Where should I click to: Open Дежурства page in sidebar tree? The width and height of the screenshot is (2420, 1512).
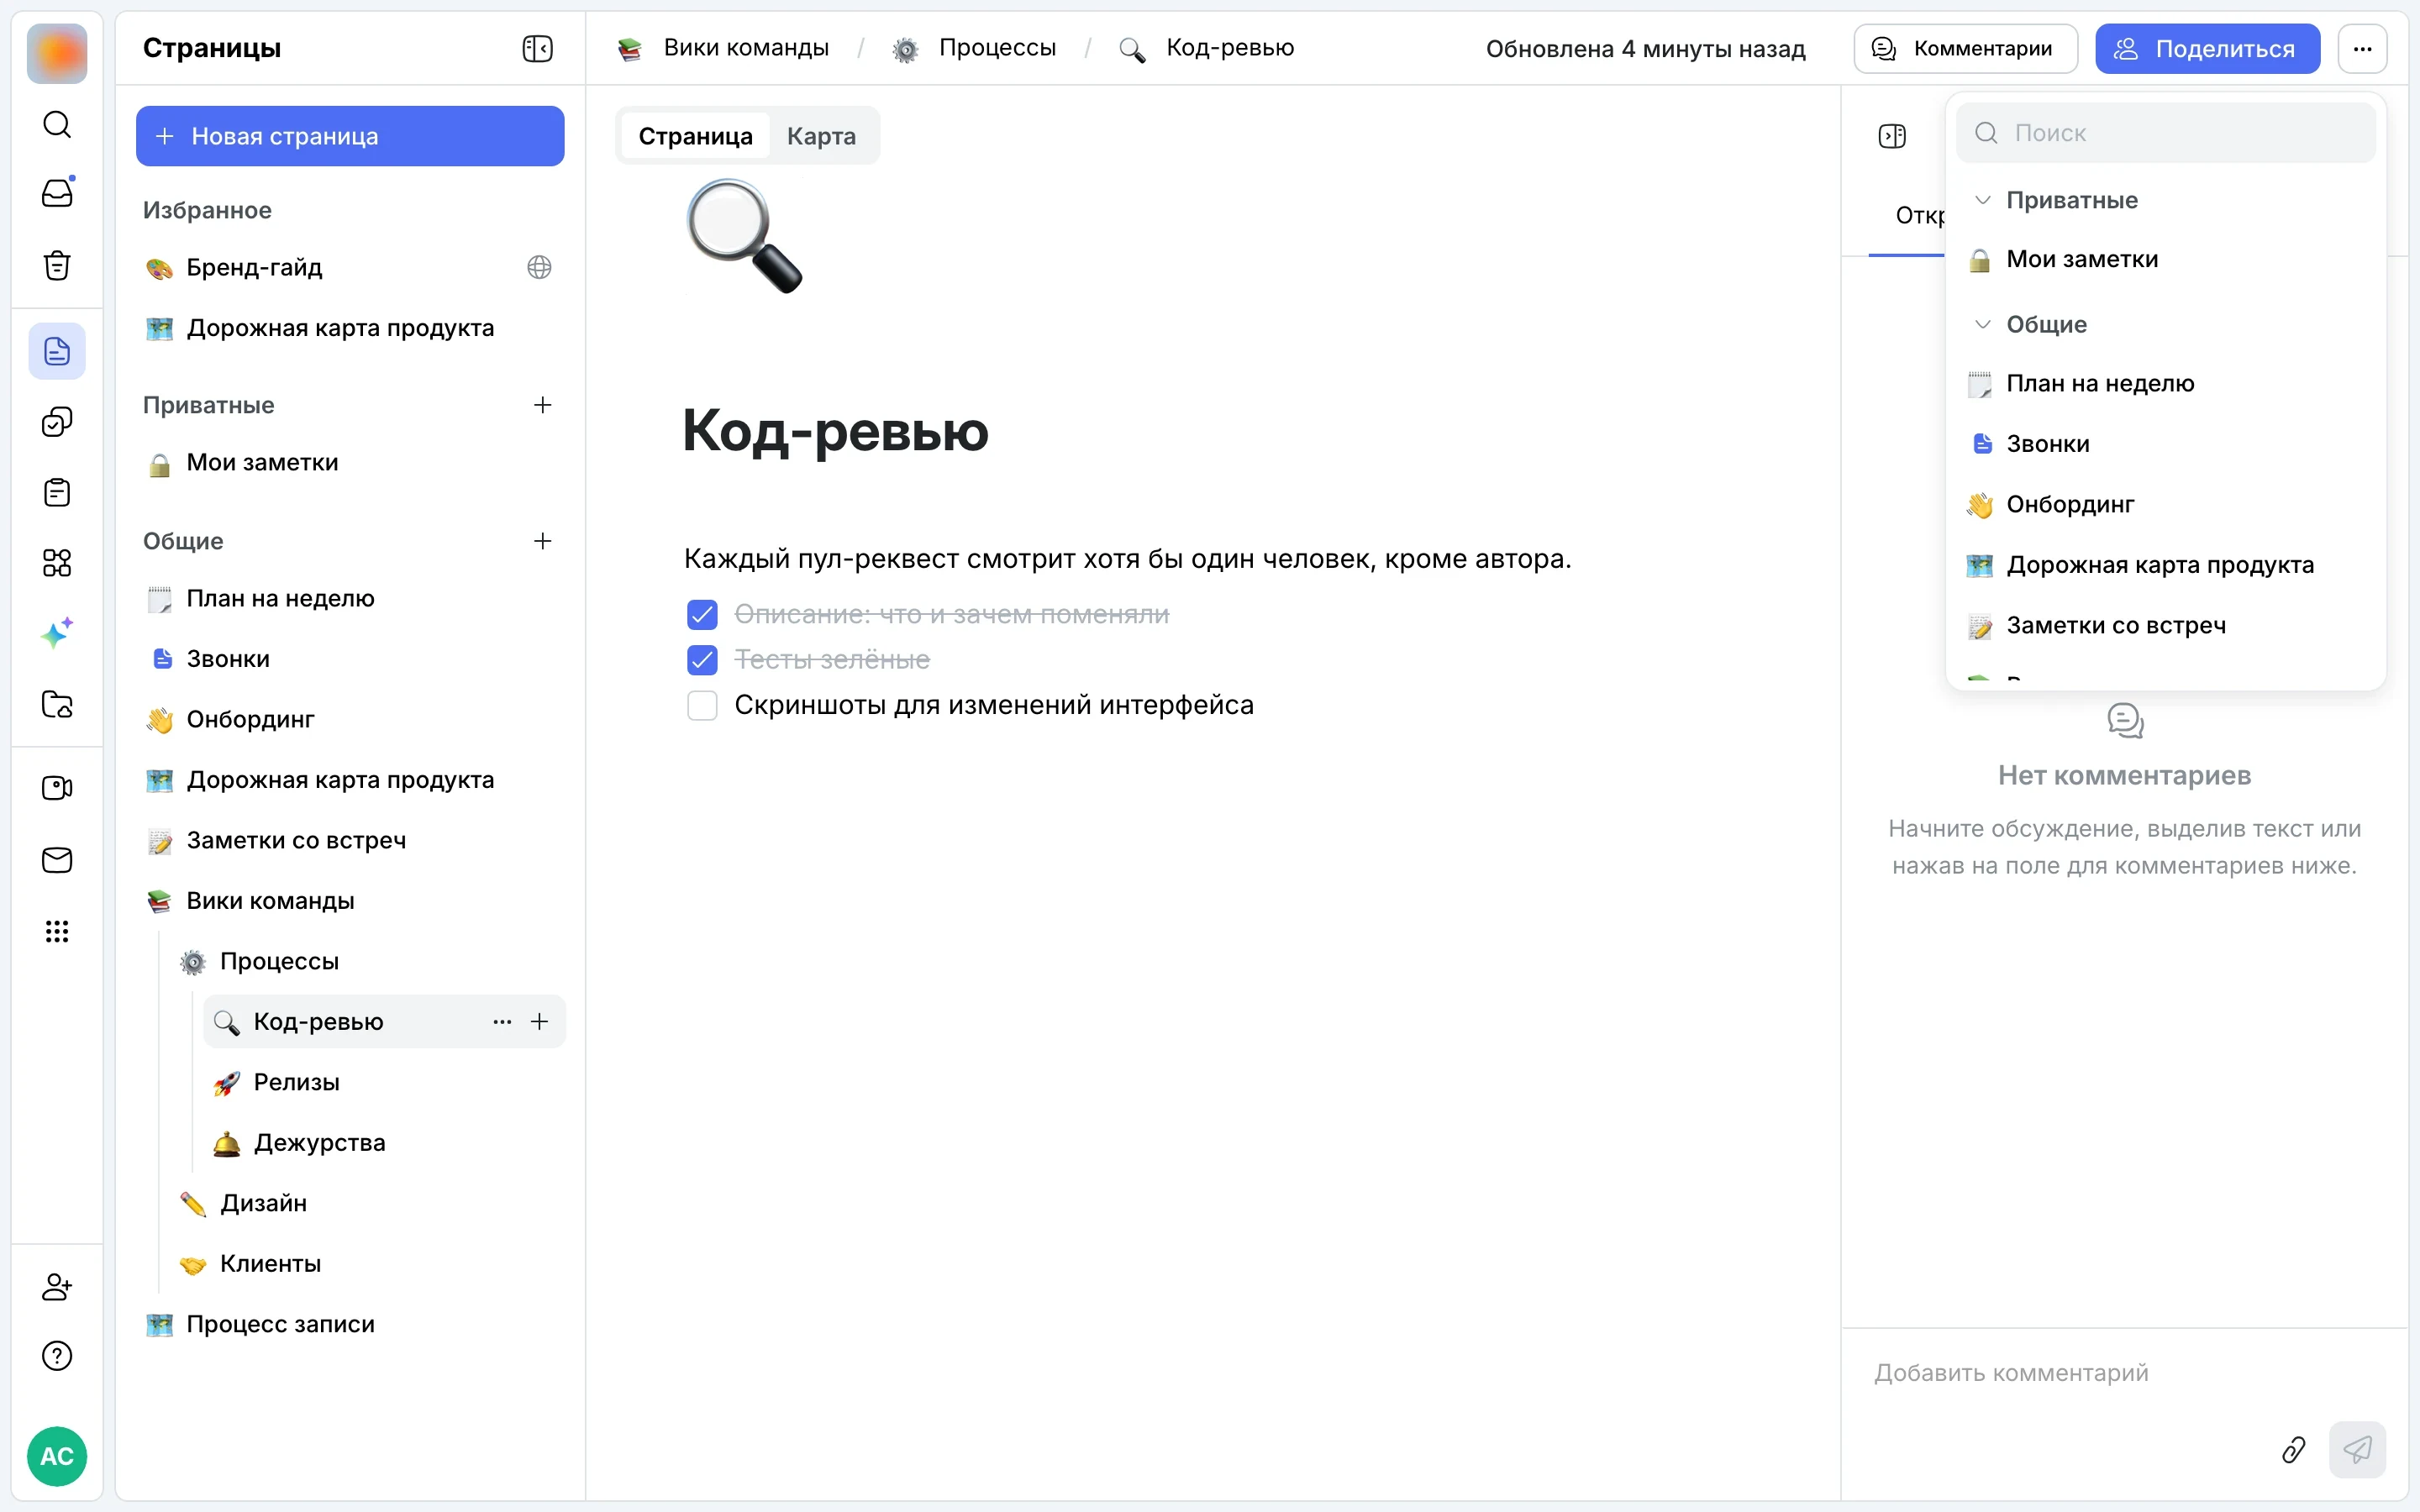384,1142
